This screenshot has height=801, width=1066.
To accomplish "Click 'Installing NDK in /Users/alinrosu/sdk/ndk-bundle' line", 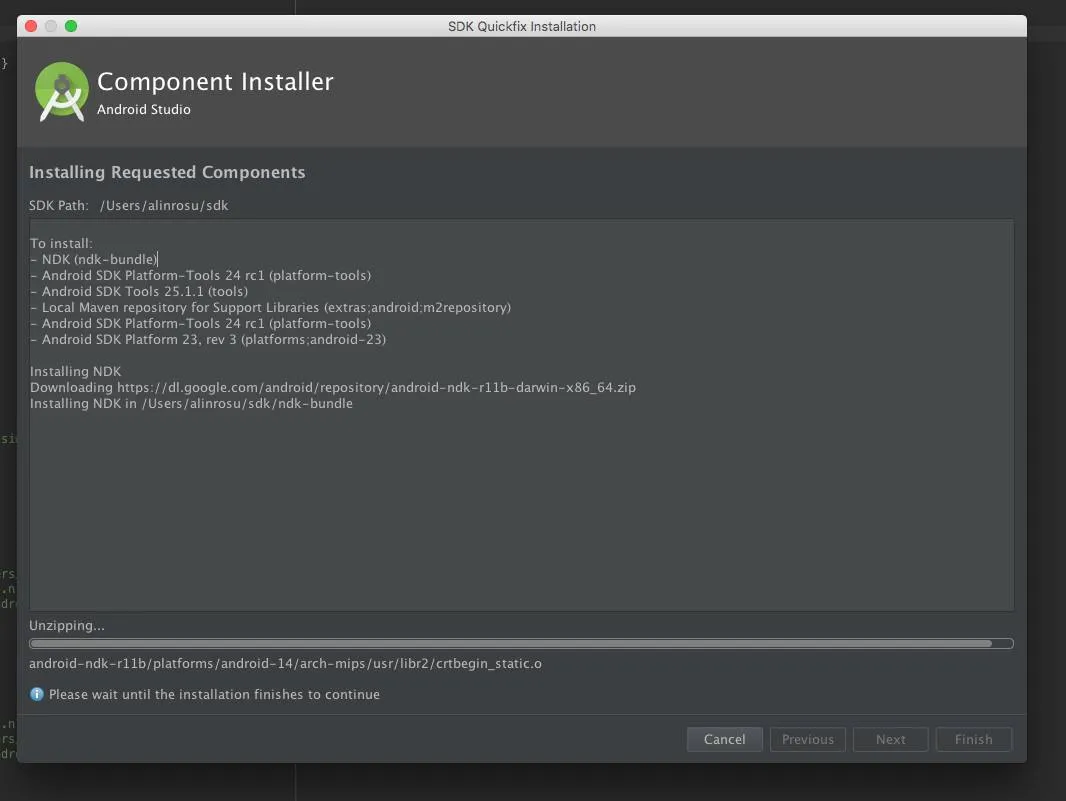I will point(191,403).
